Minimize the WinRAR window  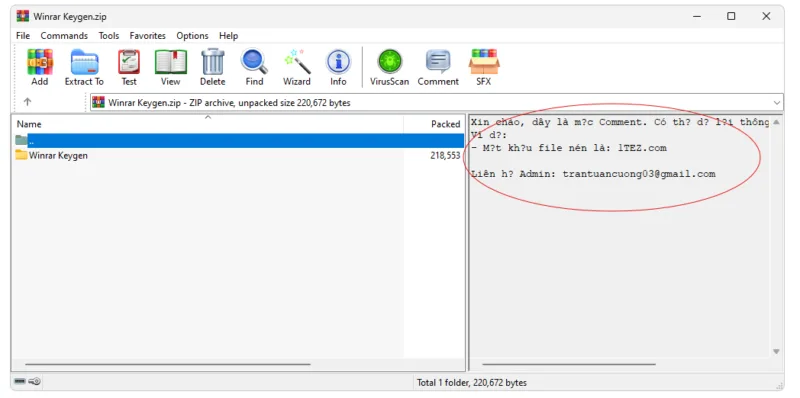(x=696, y=16)
